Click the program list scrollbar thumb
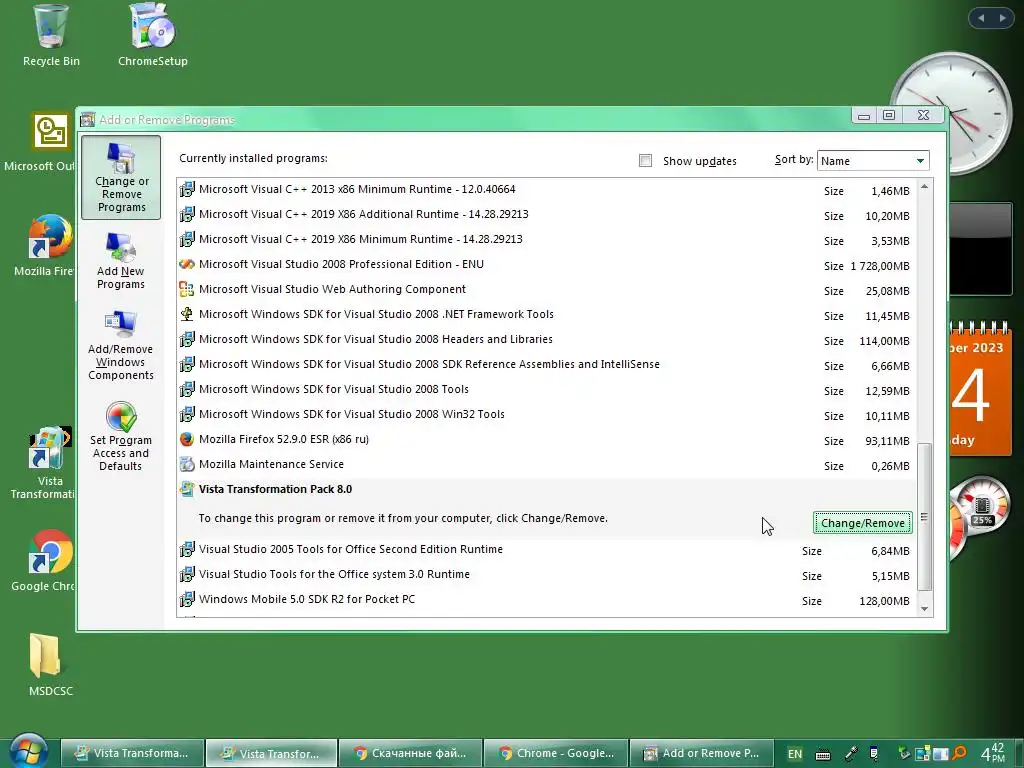Image resolution: width=1024 pixels, height=768 pixels. 924,517
